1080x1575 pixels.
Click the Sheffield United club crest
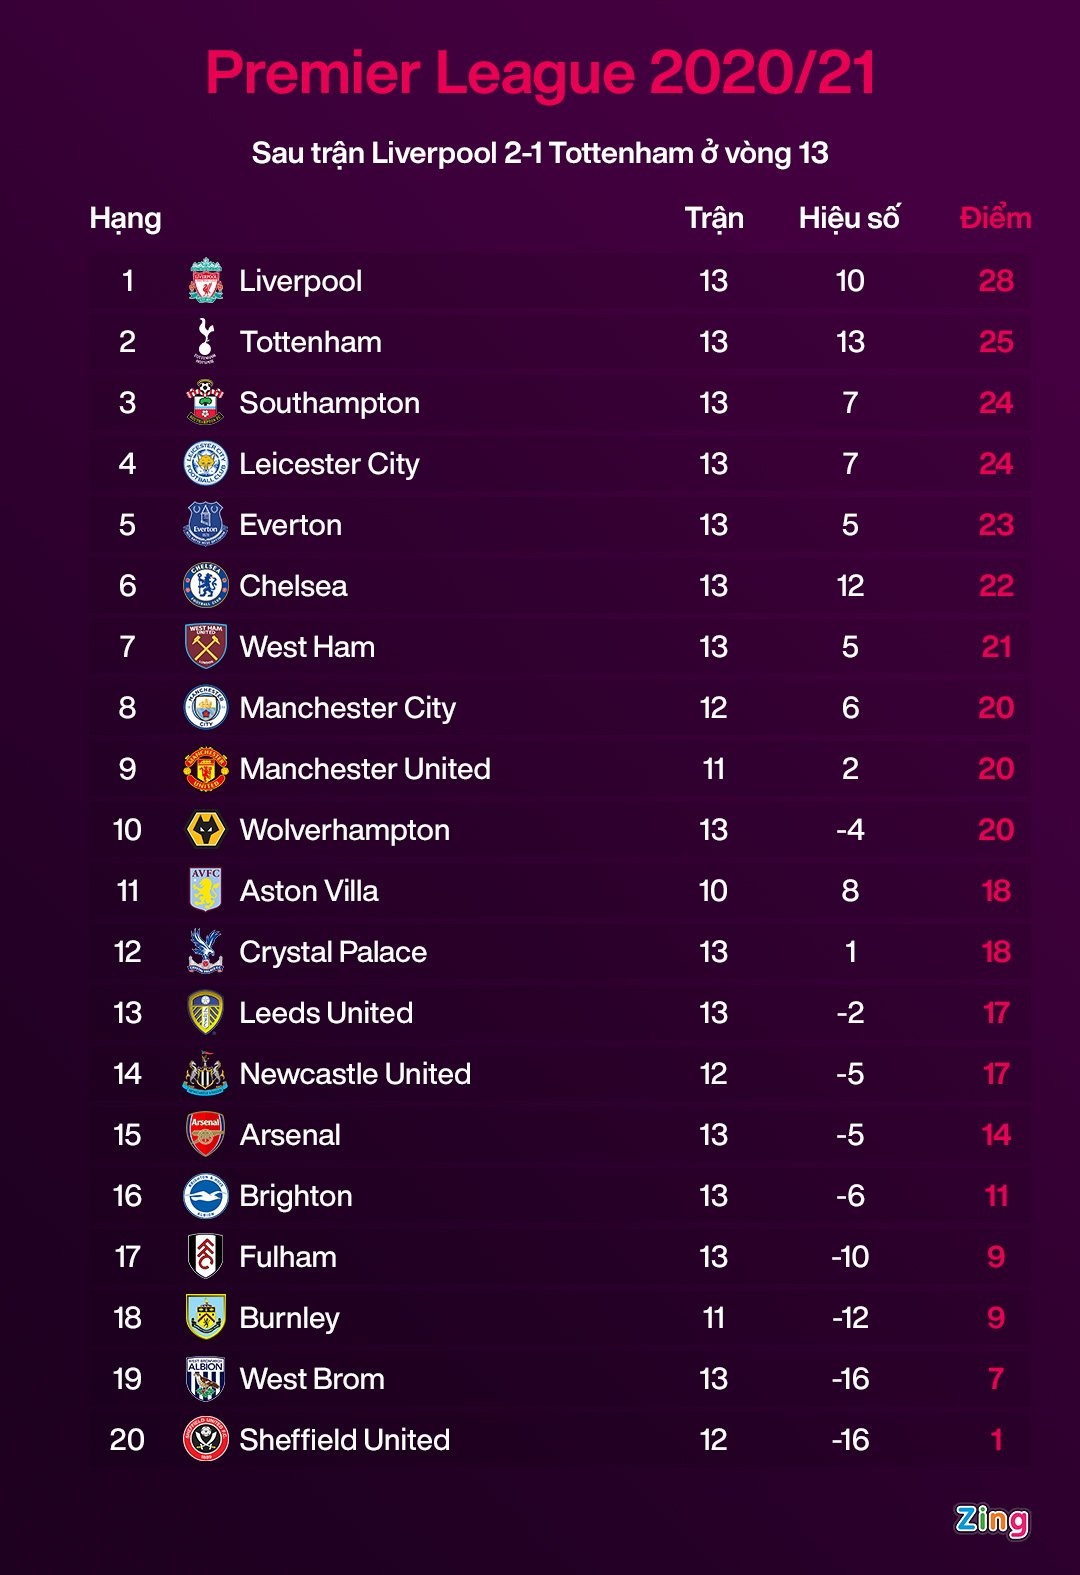[206, 1440]
